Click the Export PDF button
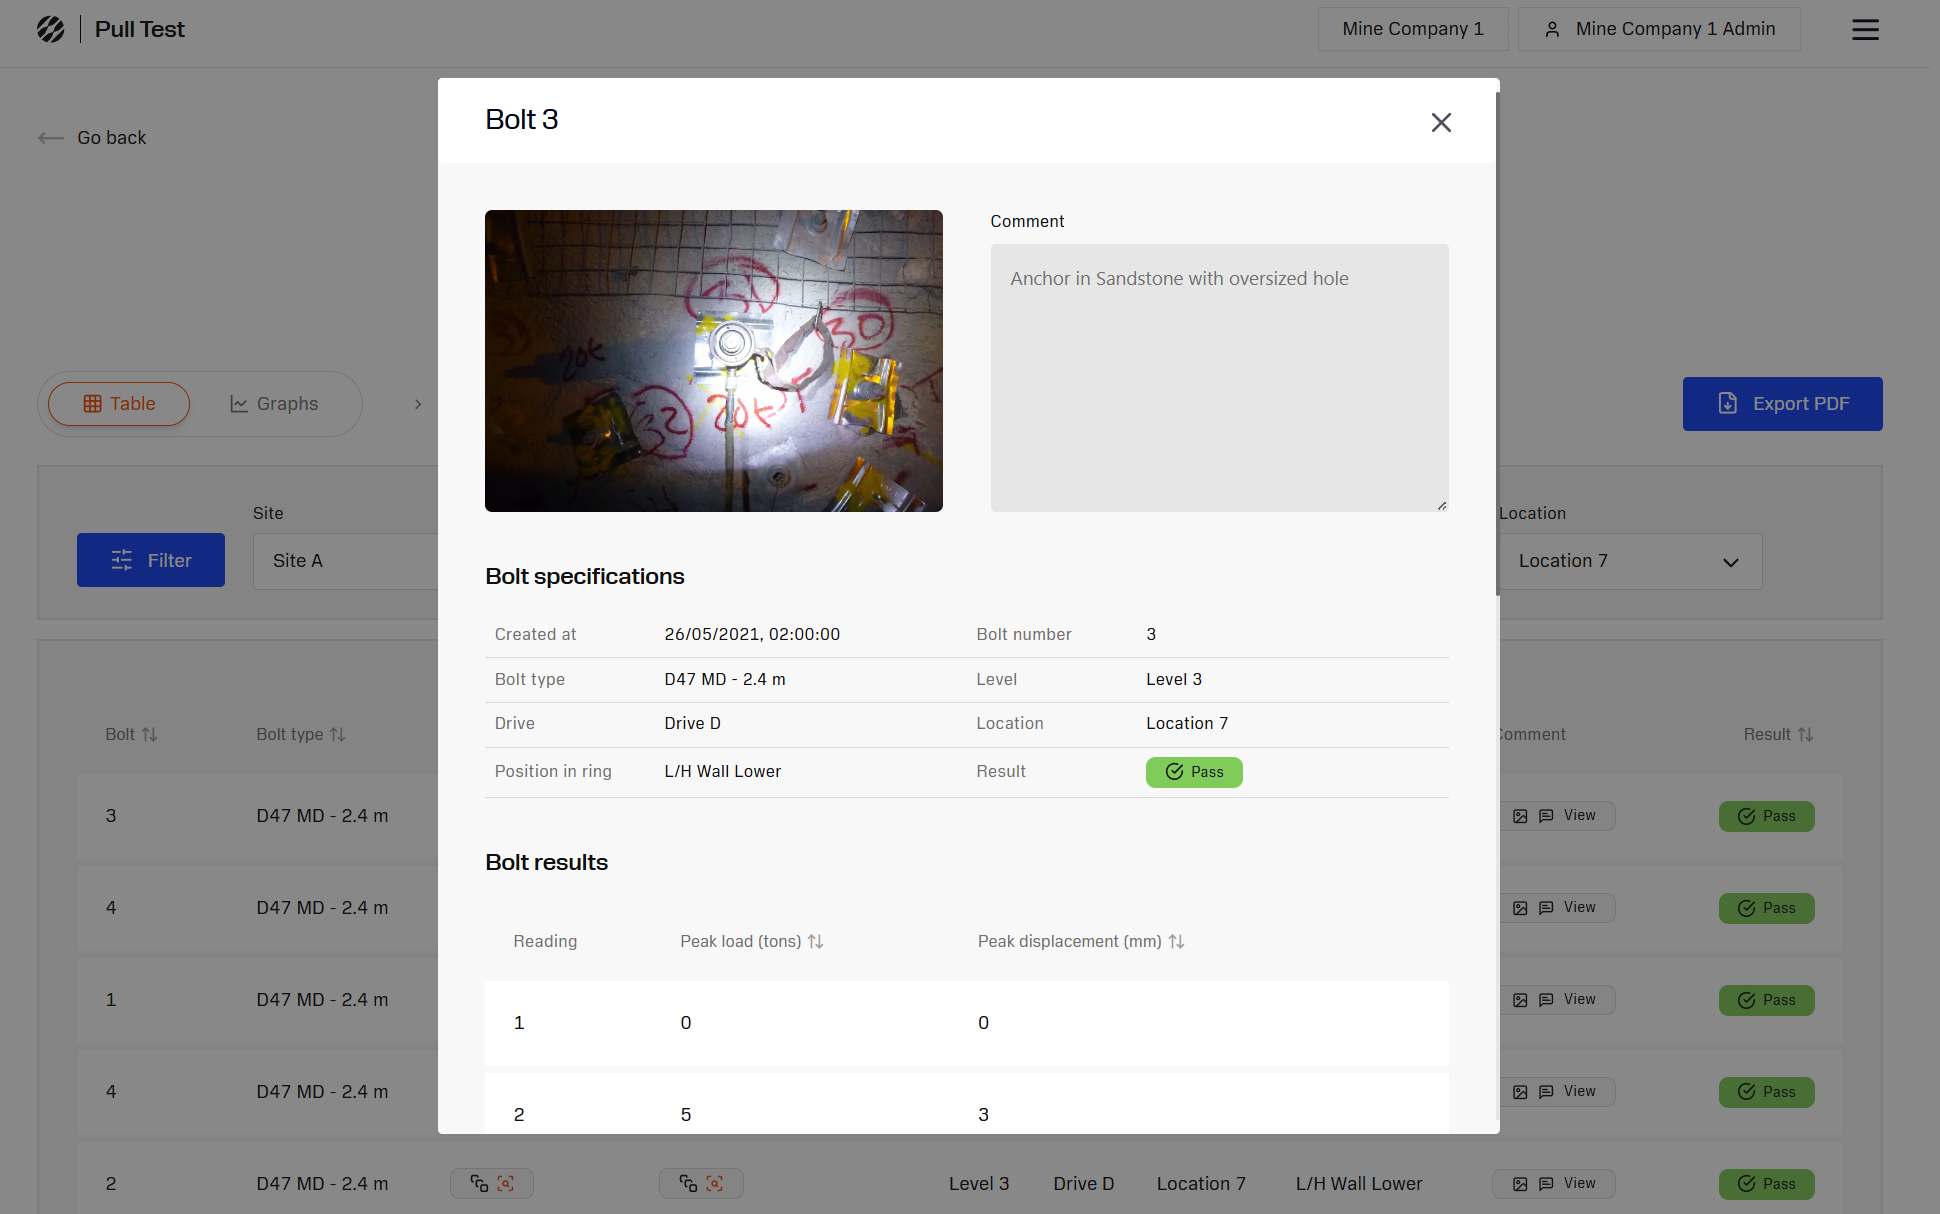Image resolution: width=1940 pixels, height=1214 pixels. tap(1782, 404)
